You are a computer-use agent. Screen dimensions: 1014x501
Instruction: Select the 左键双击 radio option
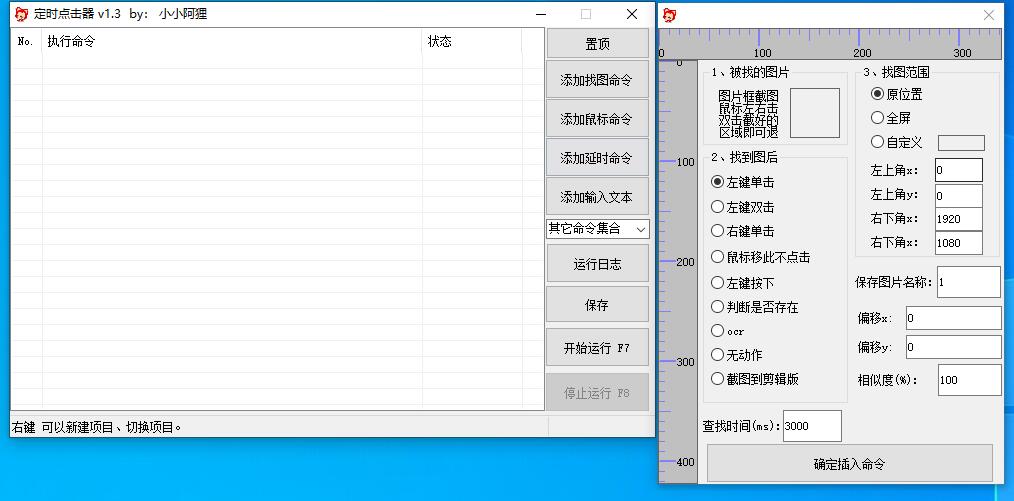717,207
